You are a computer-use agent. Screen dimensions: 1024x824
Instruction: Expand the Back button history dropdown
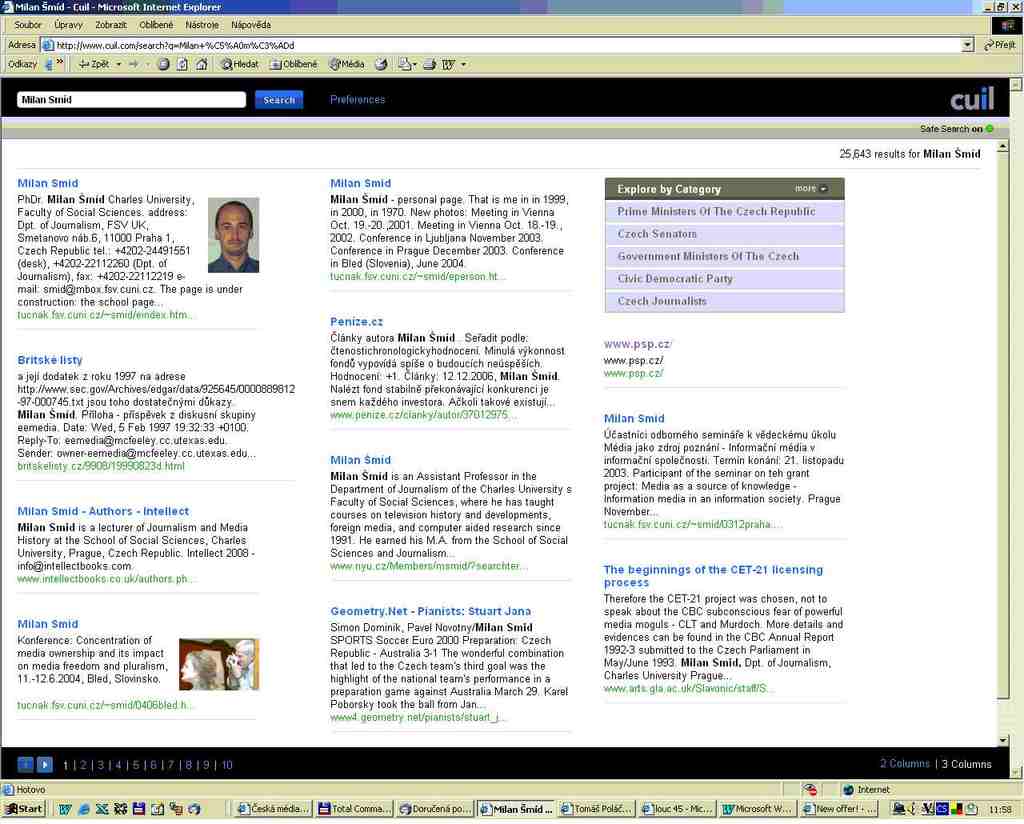tap(118, 64)
